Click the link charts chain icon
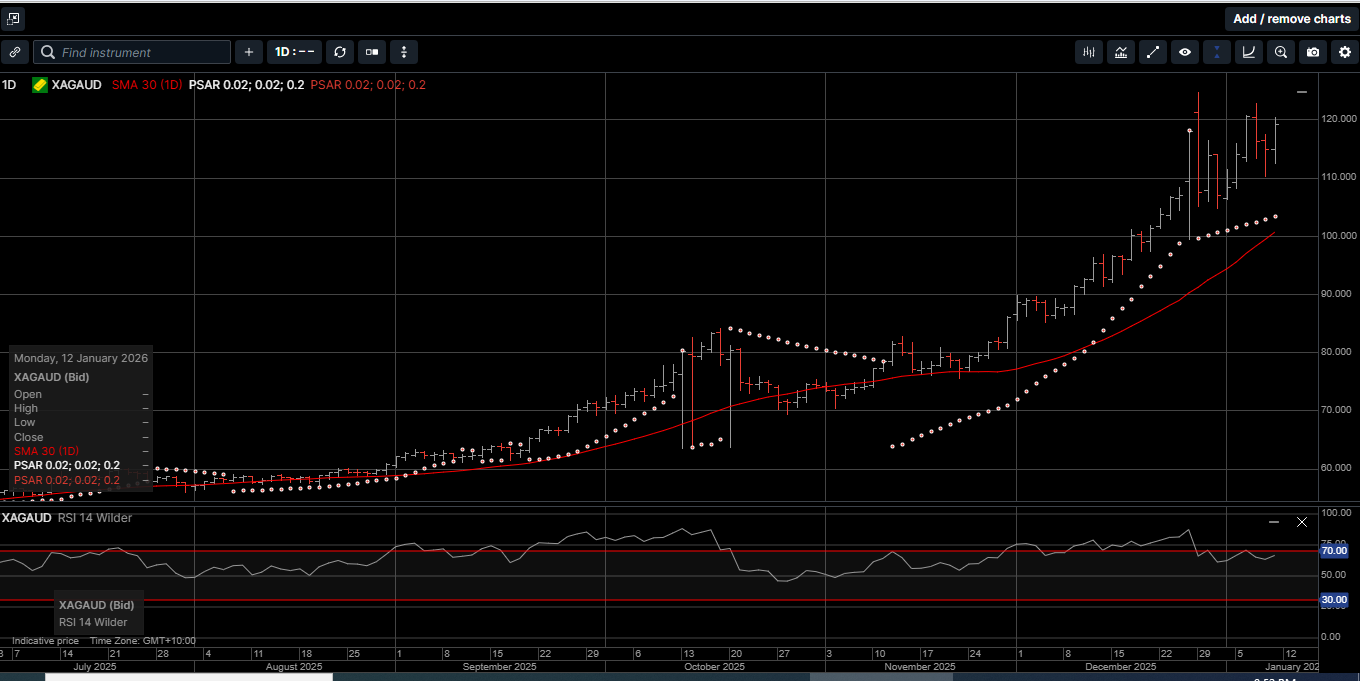The width and height of the screenshot is (1360, 681). [14, 52]
